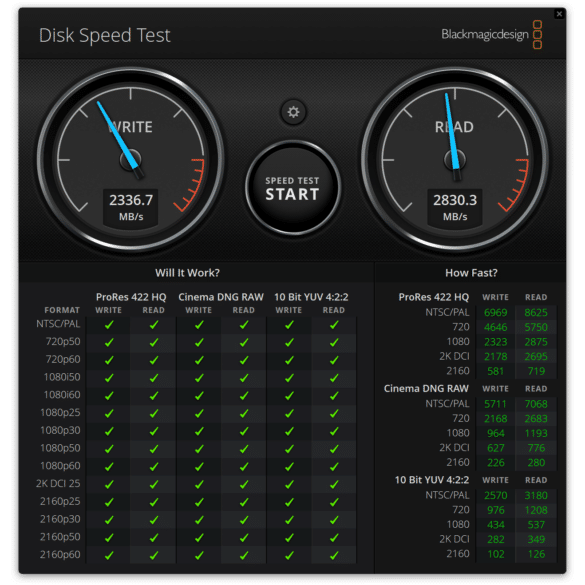Viewport: 585px width, 585px height.
Task: Click Cinema DNG RAW heading in How Fast panel
Action: click(426, 388)
